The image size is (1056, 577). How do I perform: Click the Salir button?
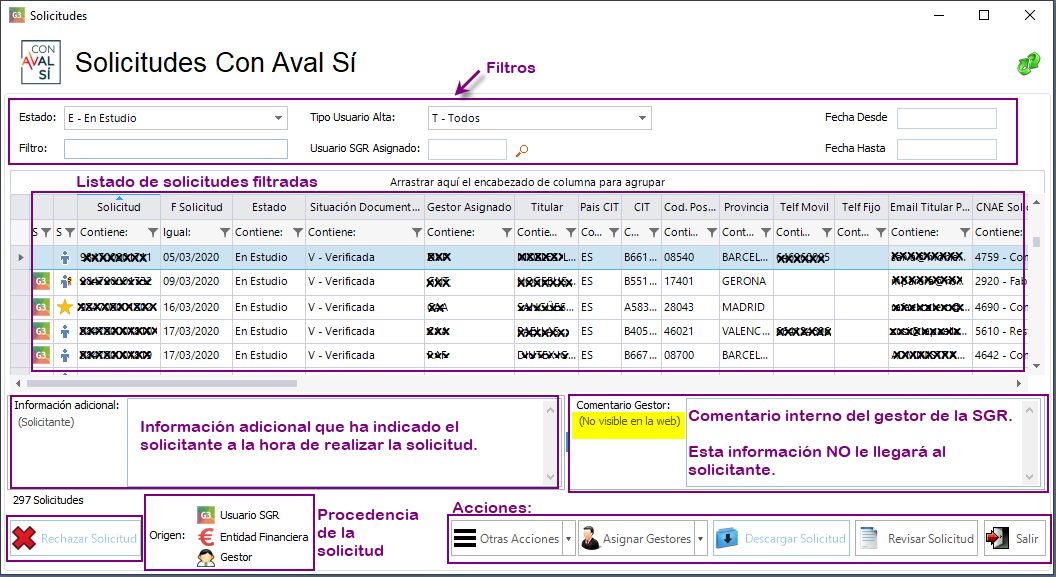click(1015, 539)
